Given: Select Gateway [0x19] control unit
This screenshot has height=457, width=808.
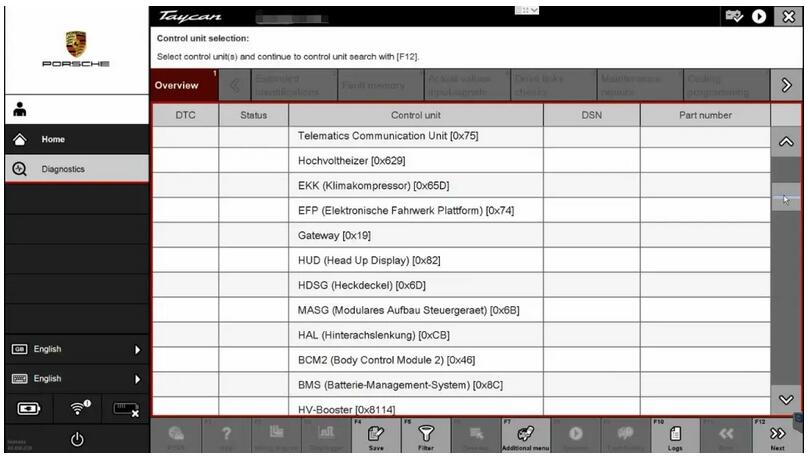Looking at the screenshot, I should (461, 235).
